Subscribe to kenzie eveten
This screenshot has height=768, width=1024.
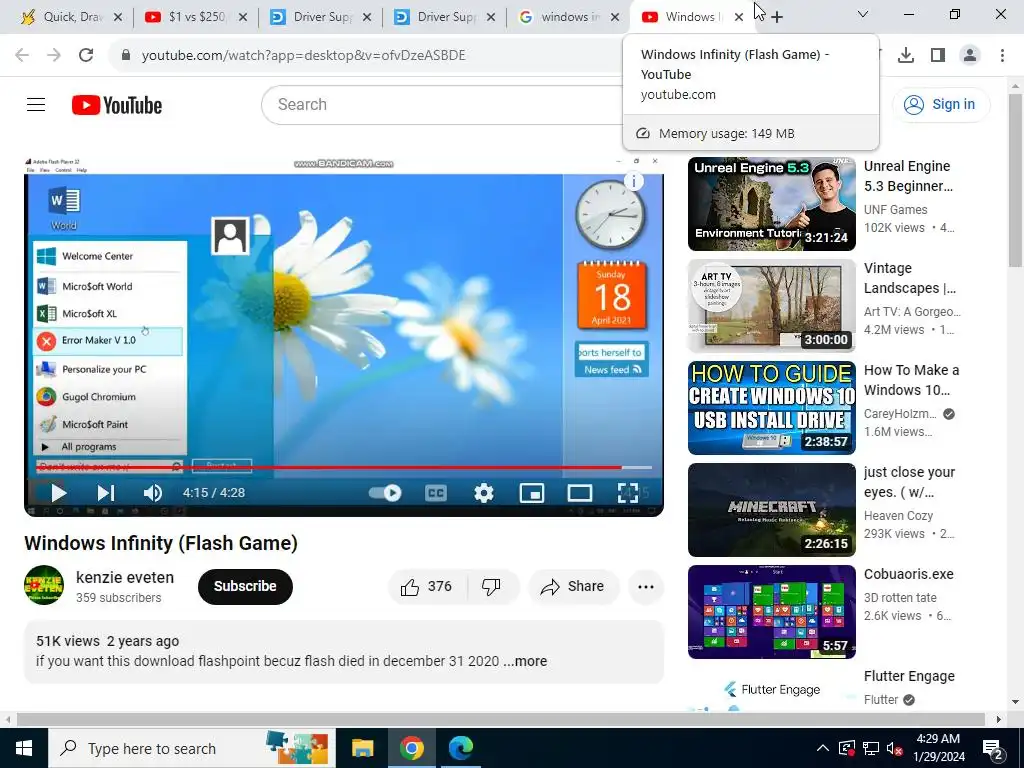(245, 586)
